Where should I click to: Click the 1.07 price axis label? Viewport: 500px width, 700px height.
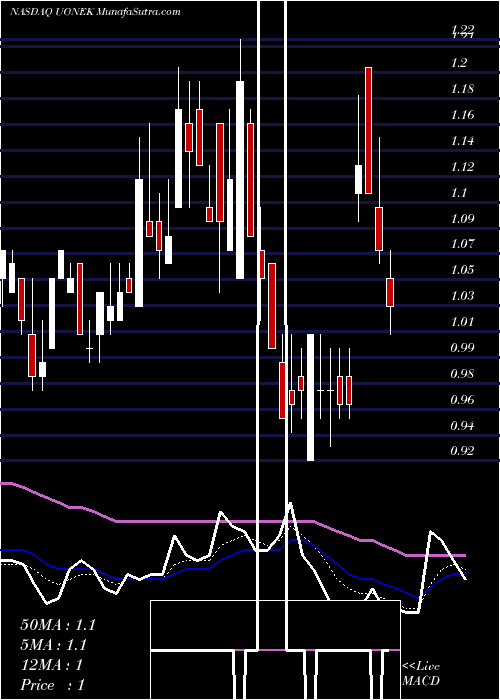click(462, 244)
